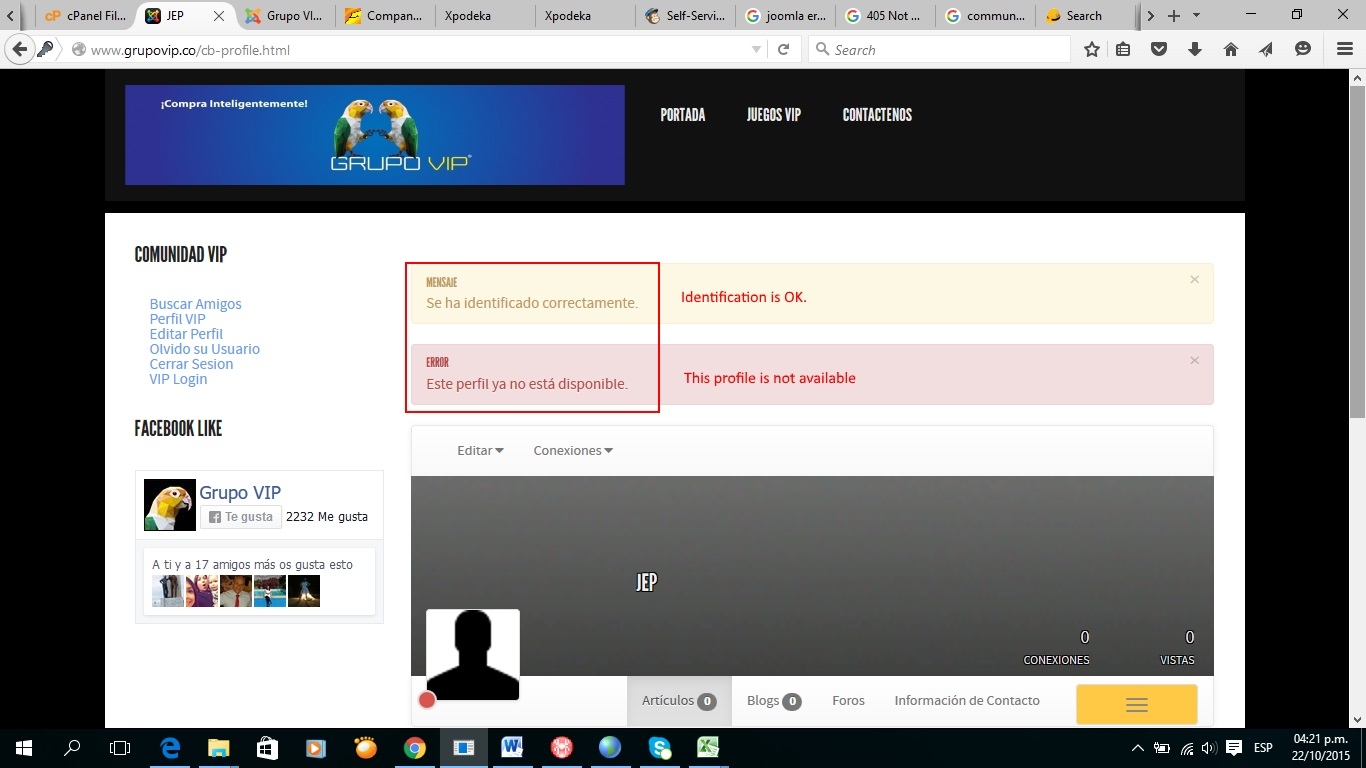1366x768 pixels.
Task: Open Excel from the taskbar
Action: (x=708, y=748)
